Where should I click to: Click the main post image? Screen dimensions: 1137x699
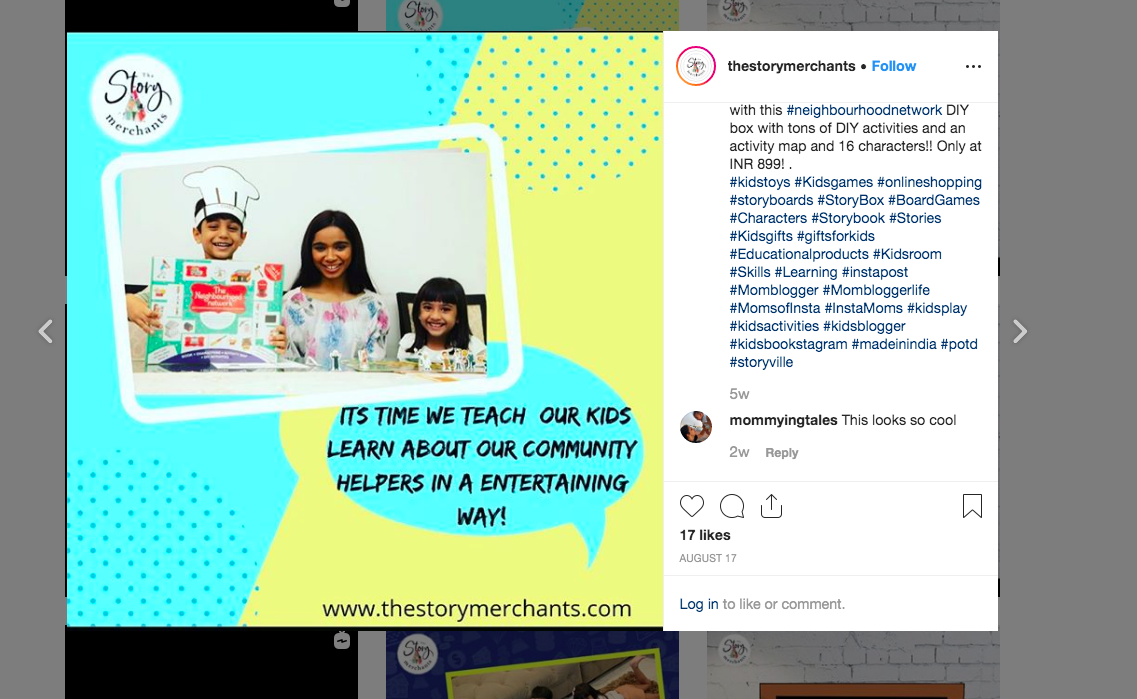[365, 329]
